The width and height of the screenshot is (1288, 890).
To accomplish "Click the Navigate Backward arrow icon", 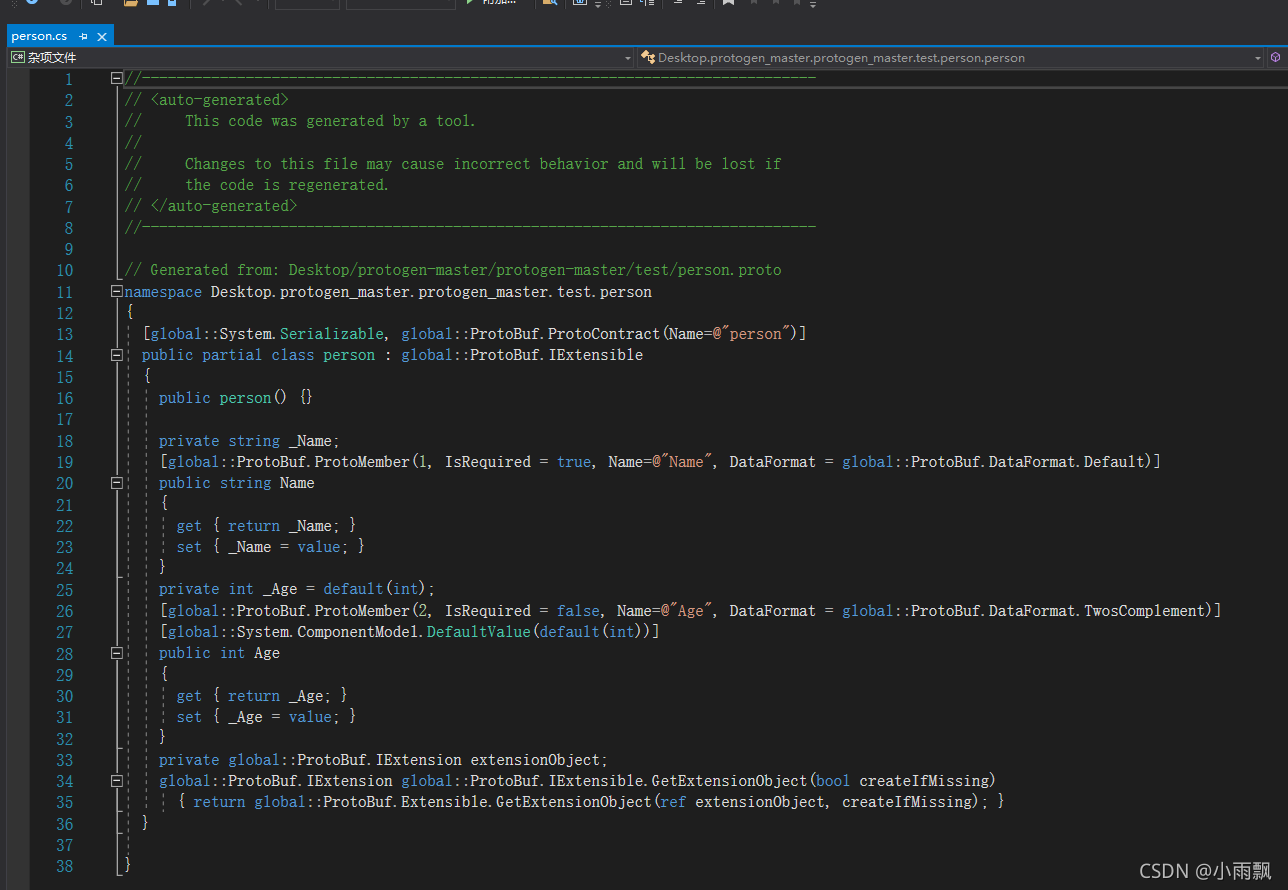I will tap(204, 6).
